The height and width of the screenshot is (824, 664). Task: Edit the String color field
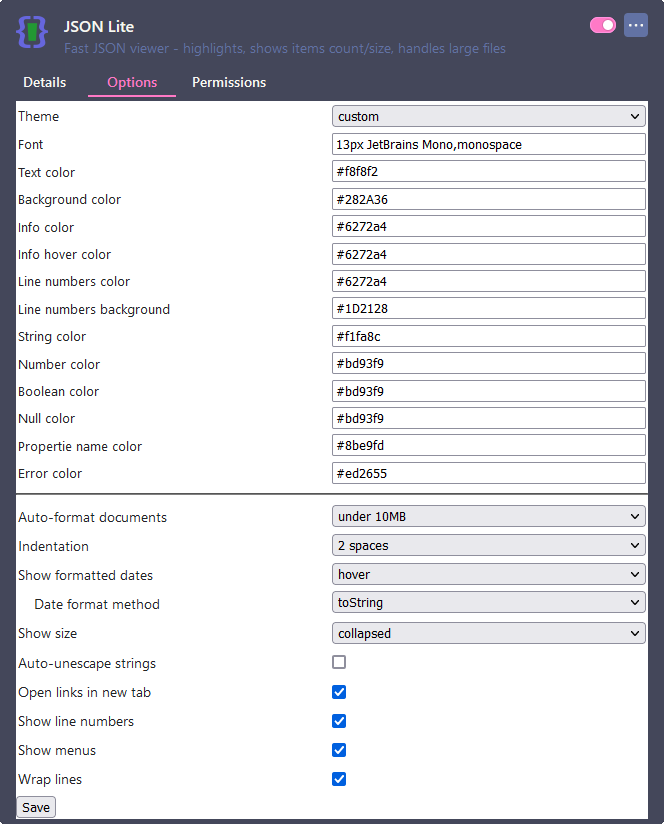tap(489, 336)
